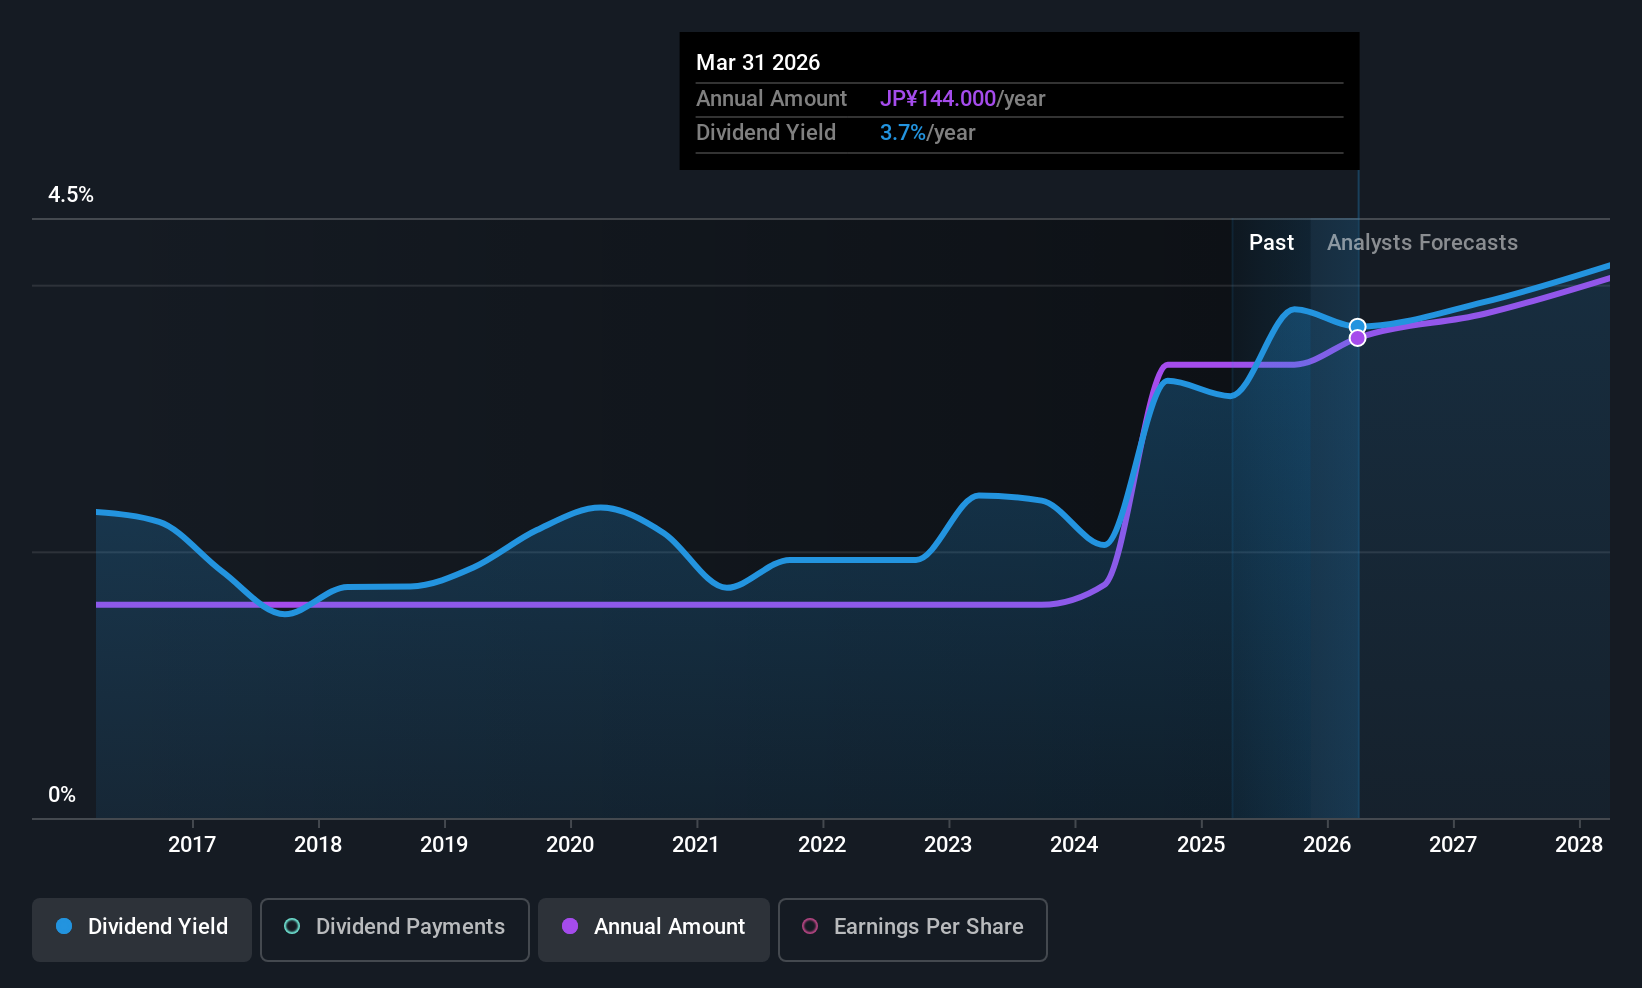Expand the Mar 31 2026 tooltip panel
The image size is (1642, 988).
1018,100
